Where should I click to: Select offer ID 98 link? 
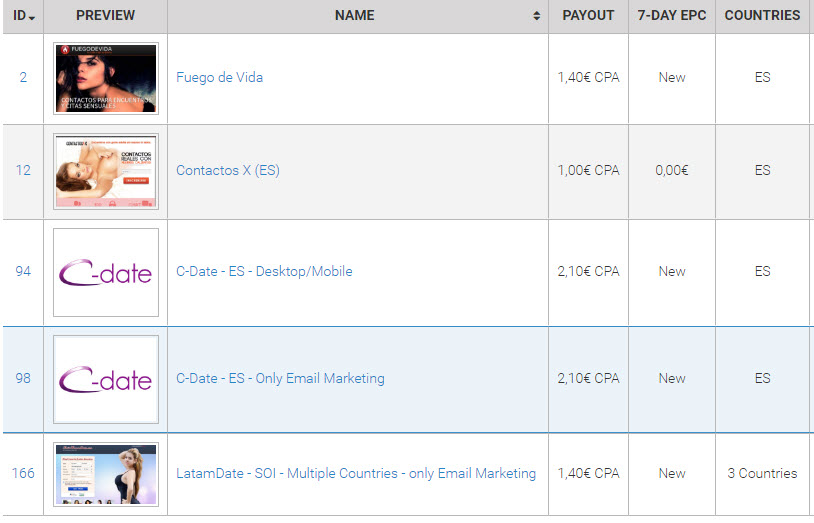click(x=23, y=378)
